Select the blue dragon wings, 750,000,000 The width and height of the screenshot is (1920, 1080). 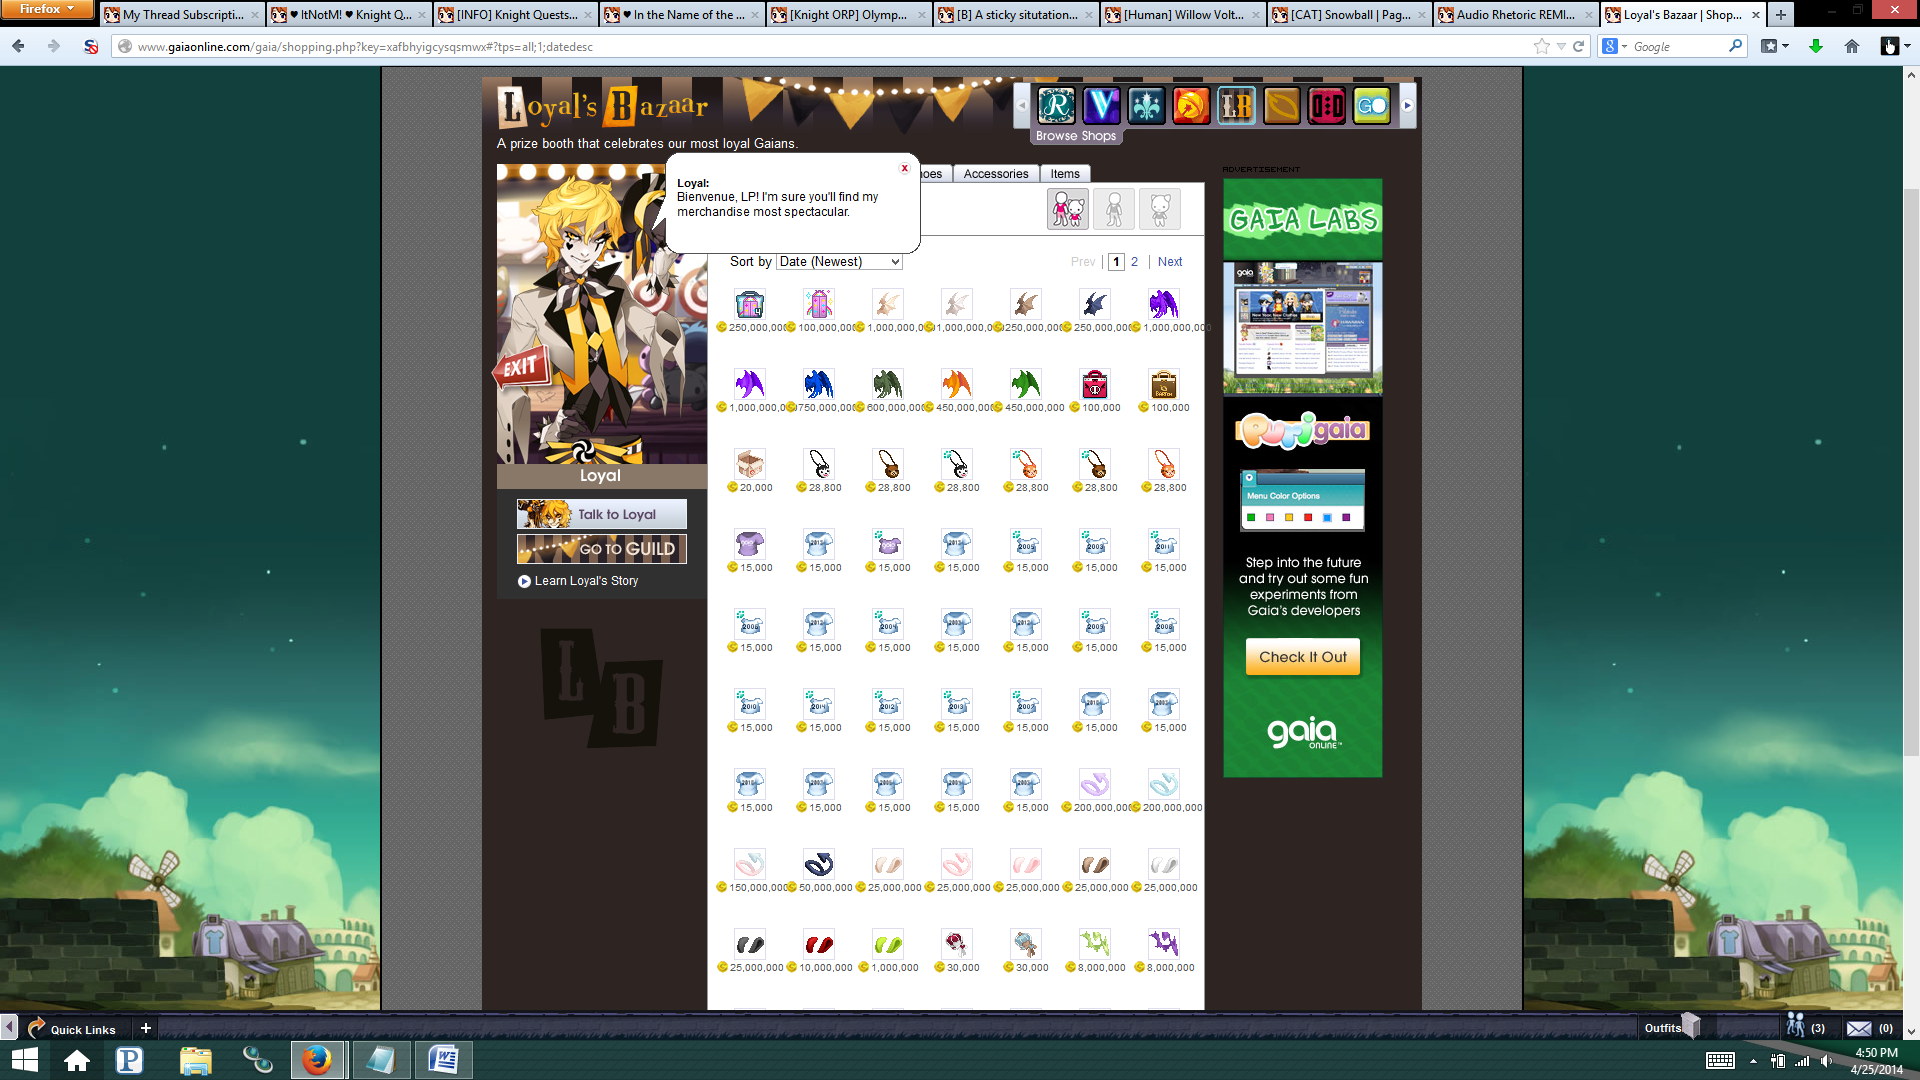coord(819,383)
